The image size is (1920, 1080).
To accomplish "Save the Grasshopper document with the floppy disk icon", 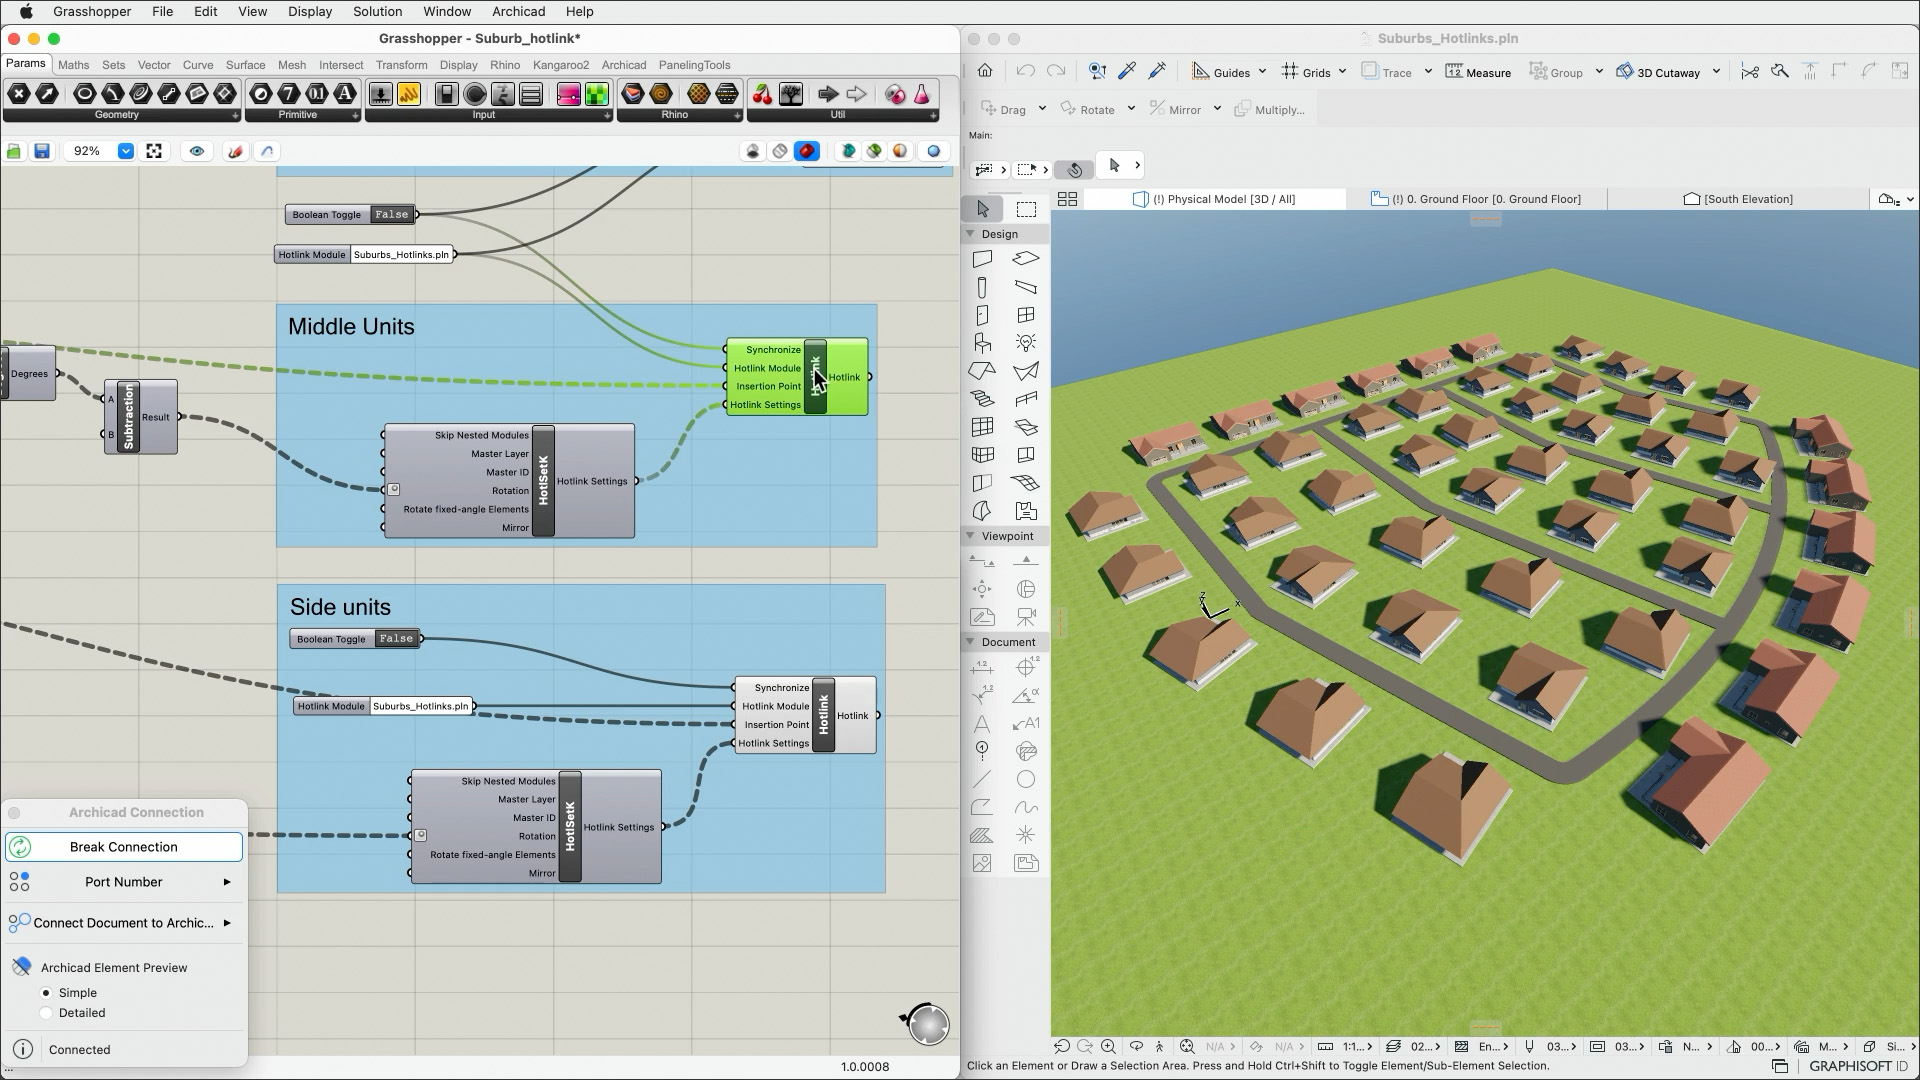I will 42,151.
